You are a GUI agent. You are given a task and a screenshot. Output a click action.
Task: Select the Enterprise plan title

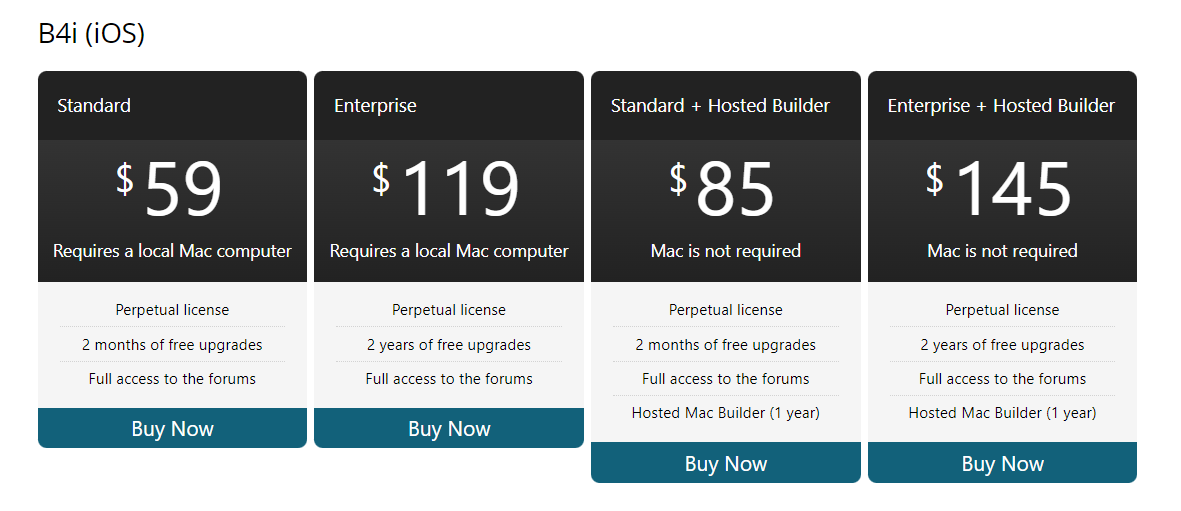click(375, 105)
